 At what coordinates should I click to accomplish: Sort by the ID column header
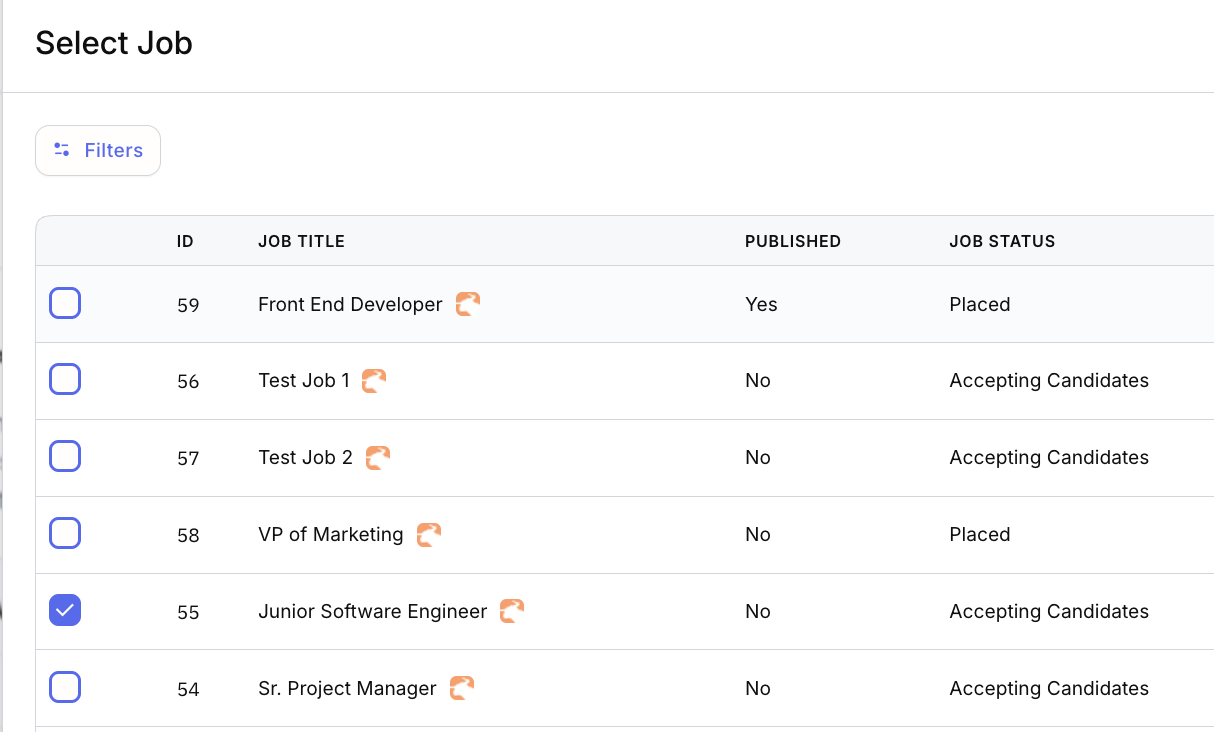185,241
